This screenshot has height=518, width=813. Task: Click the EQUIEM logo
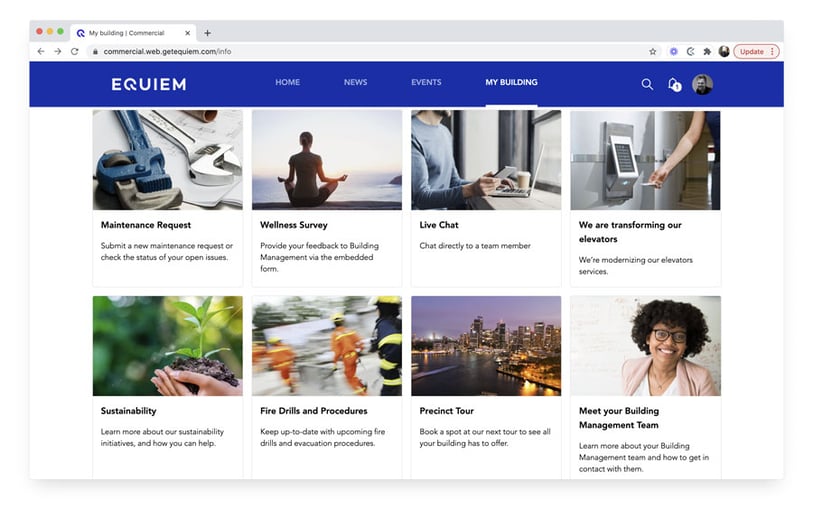[148, 84]
